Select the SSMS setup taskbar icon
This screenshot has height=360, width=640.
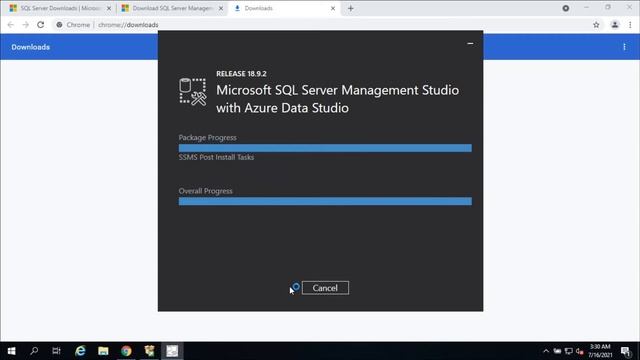pyautogui.click(x=172, y=351)
